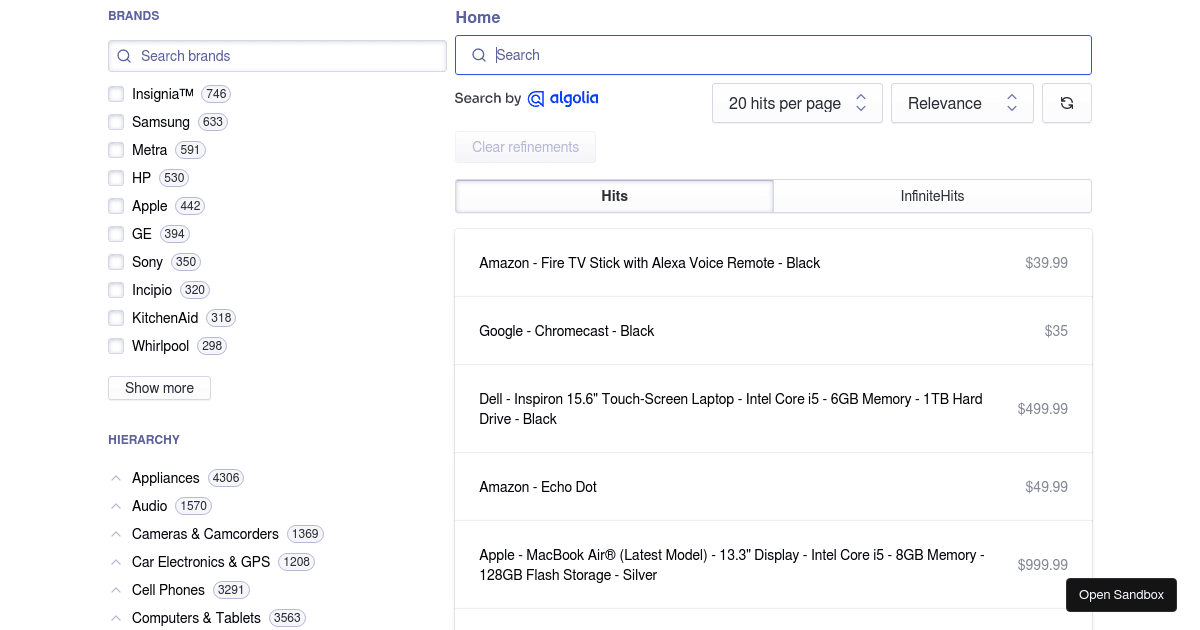Screen dimensions: 1200x630
Task: Click the refresh results icon button
Action: click(x=1066, y=103)
